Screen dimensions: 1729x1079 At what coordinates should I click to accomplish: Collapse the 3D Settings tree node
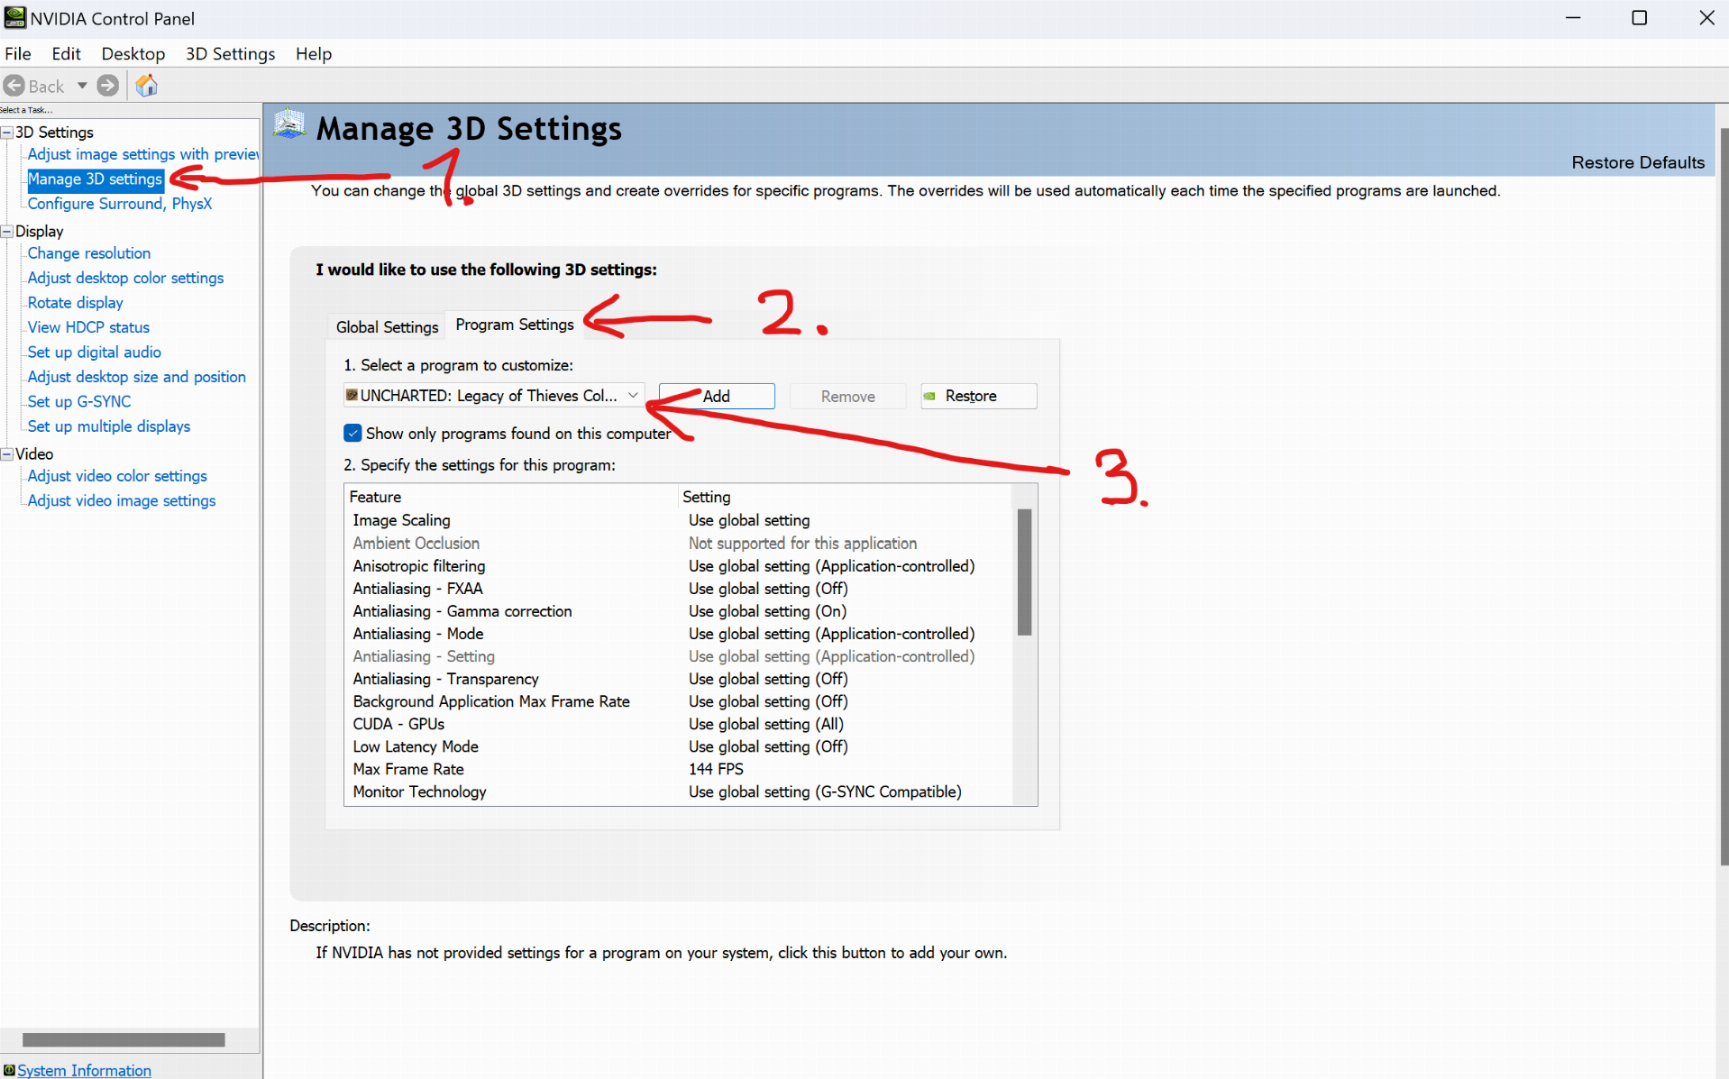(x=7, y=132)
